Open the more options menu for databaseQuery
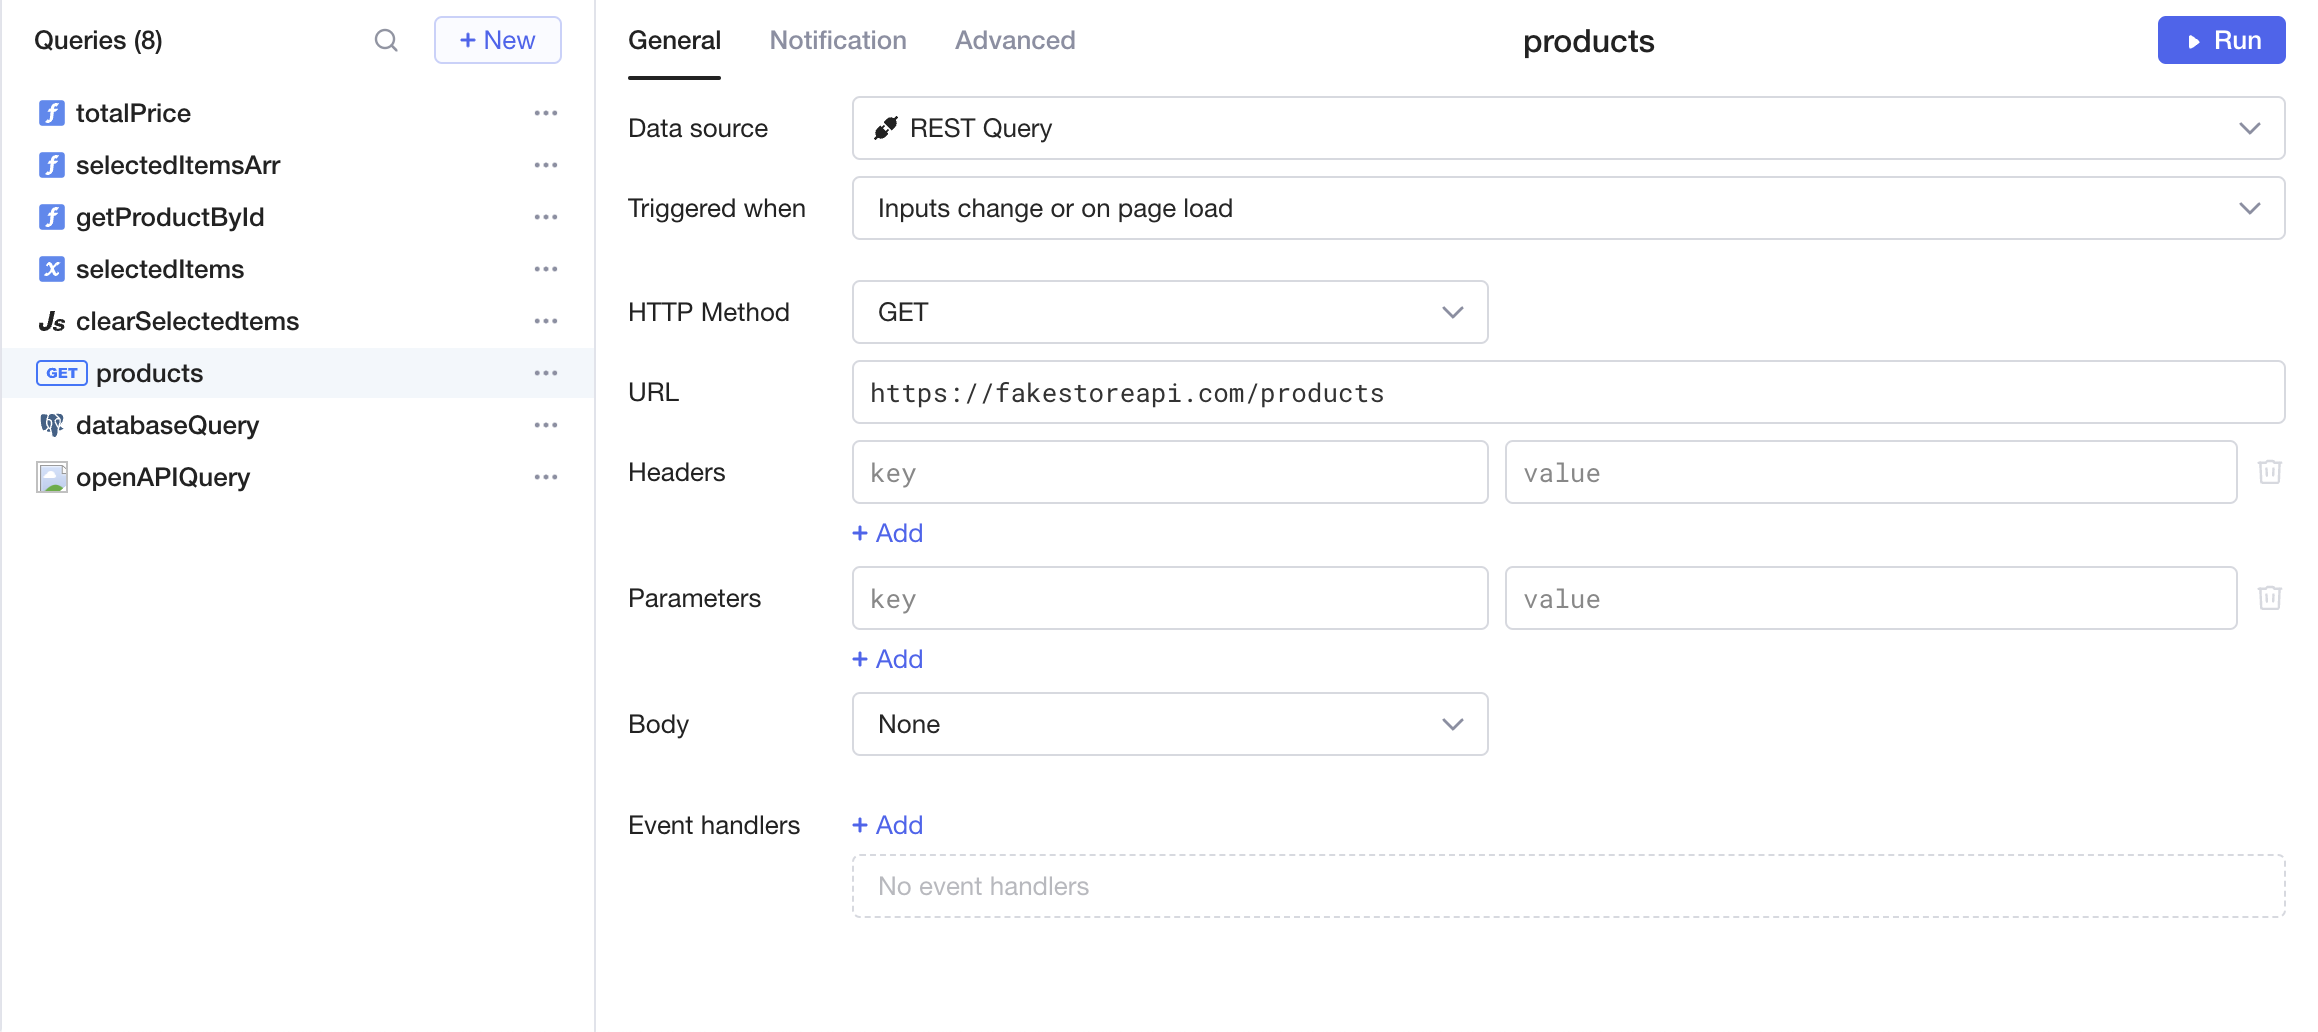 pyautogui.click(x=546, y=425)
